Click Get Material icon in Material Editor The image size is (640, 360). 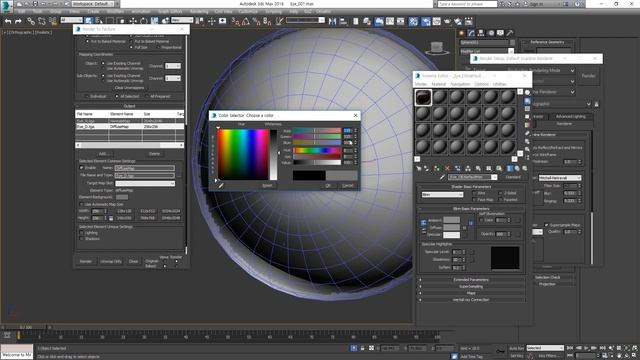418,168
